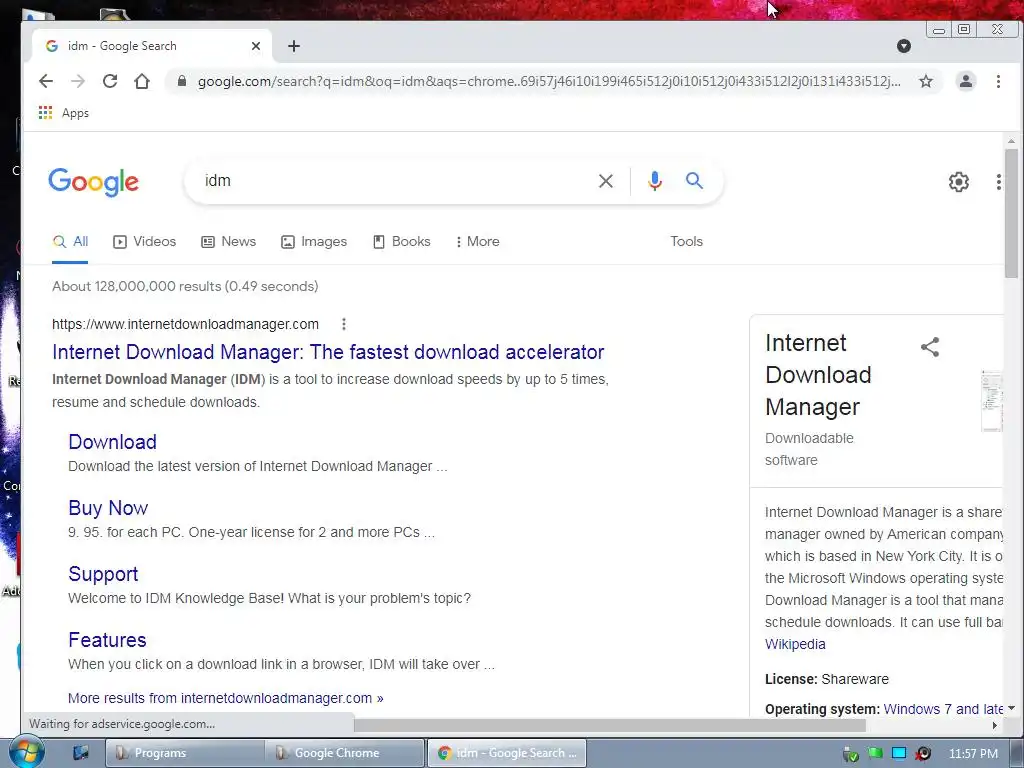Go back to the previous page
The image size is (1024, 768).
pyautogui.click(x=46, y=81)
